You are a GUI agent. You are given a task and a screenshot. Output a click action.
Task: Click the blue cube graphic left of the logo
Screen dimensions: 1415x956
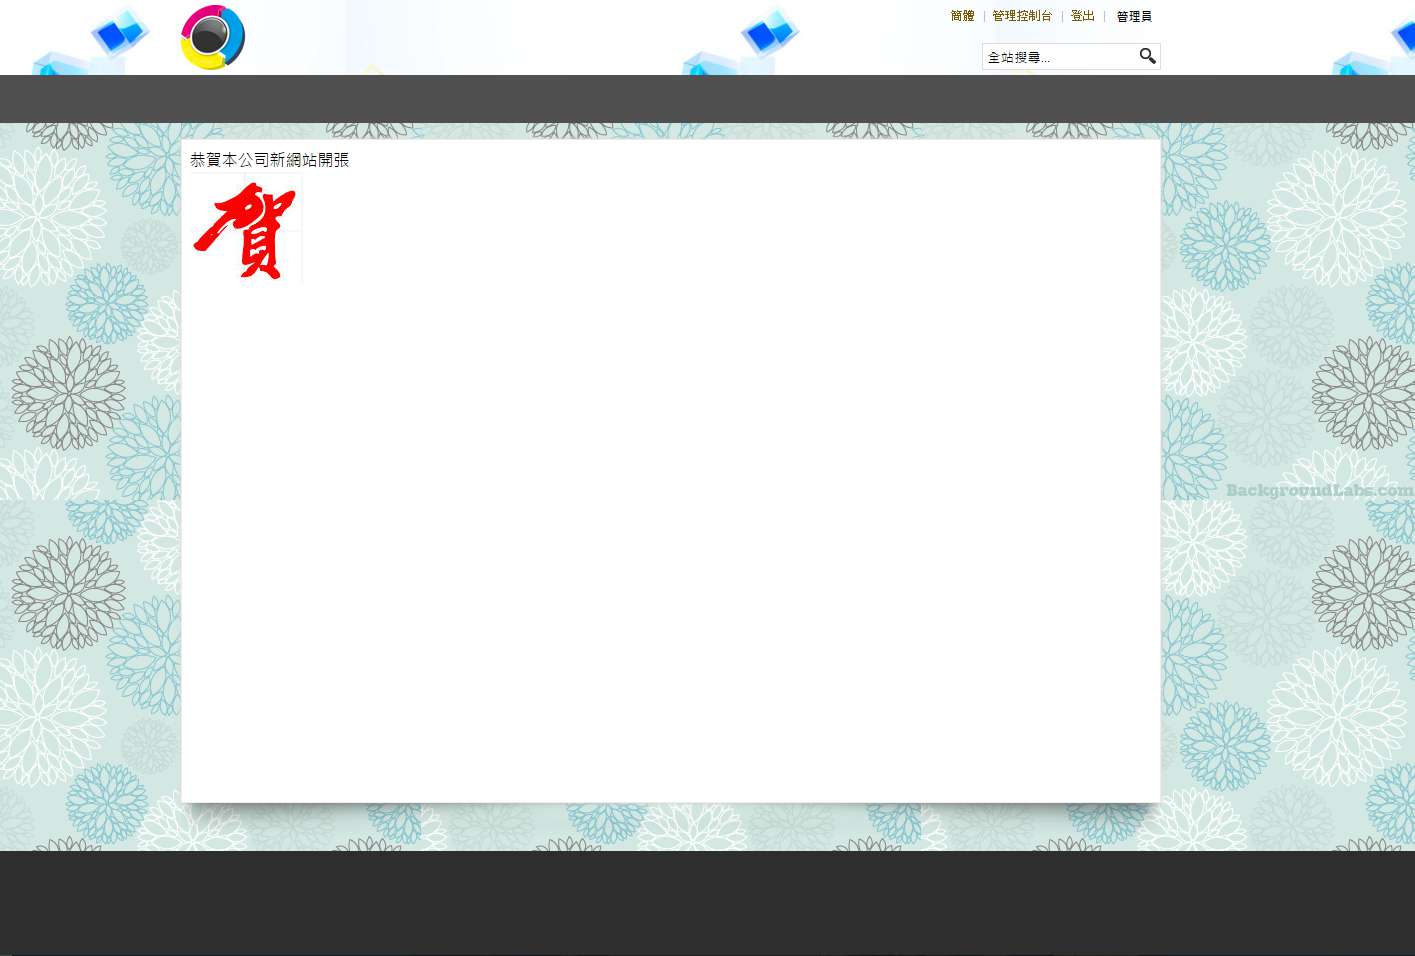120,35
